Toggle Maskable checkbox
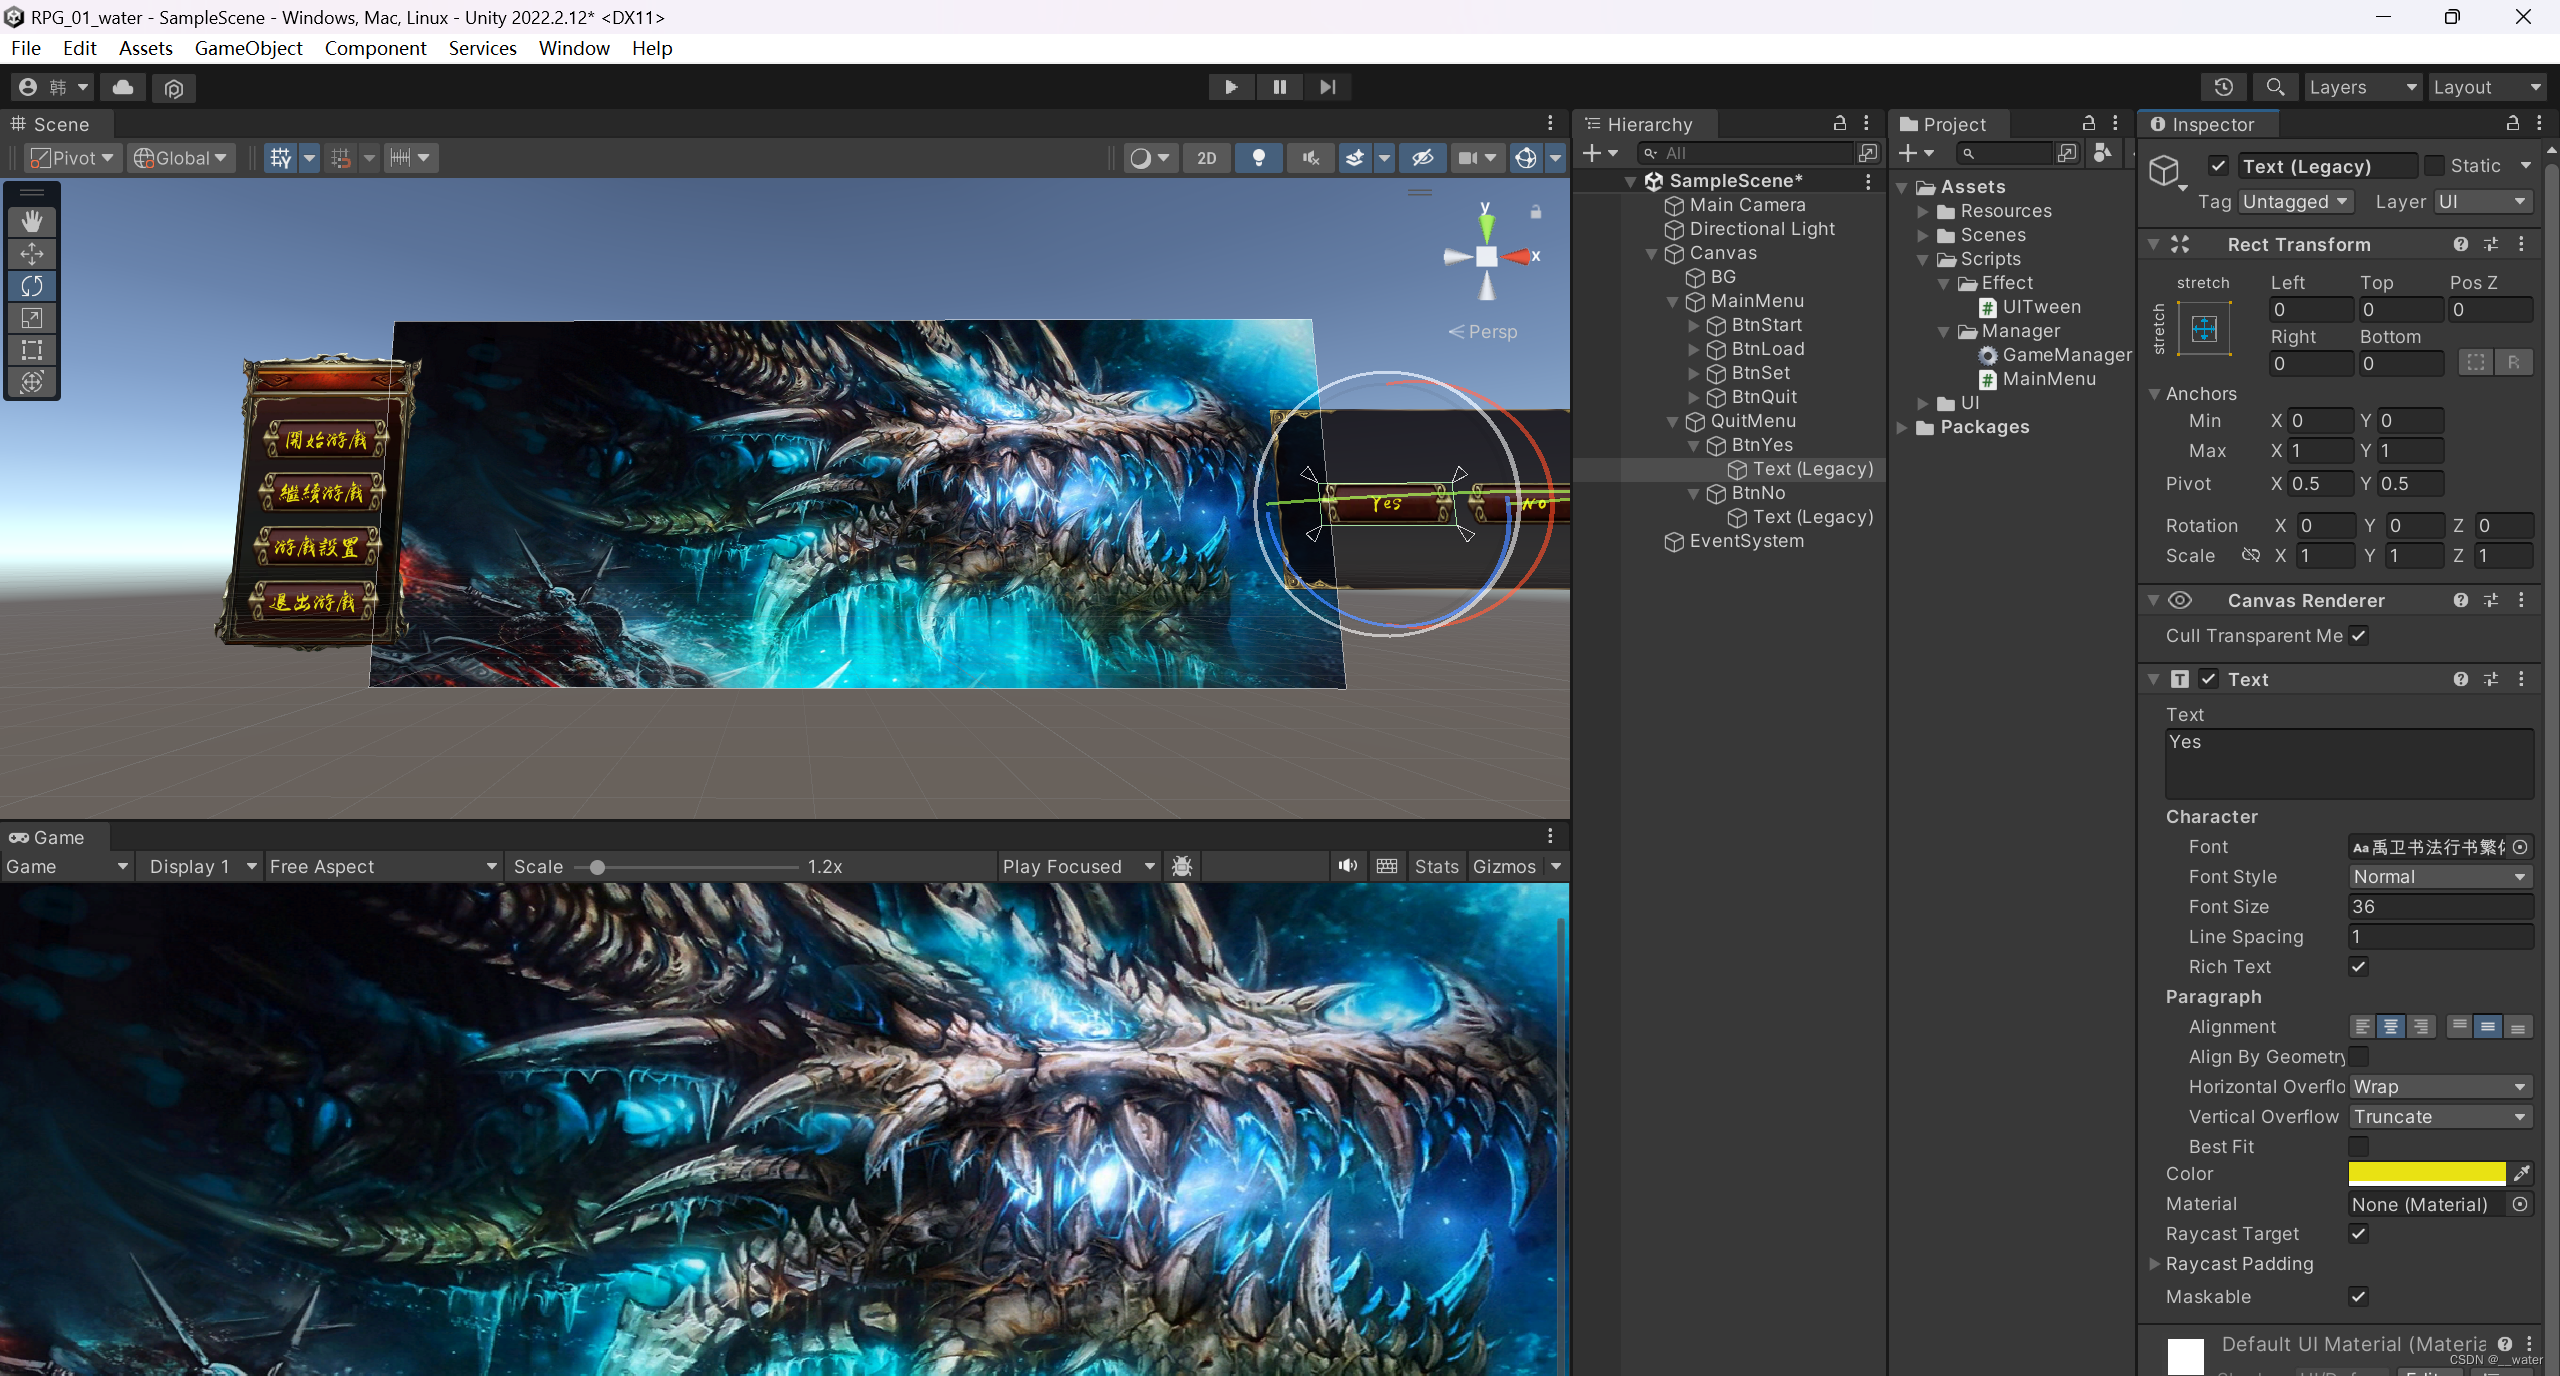Screen dimensions: 2560x1376 [2358, 1297]
